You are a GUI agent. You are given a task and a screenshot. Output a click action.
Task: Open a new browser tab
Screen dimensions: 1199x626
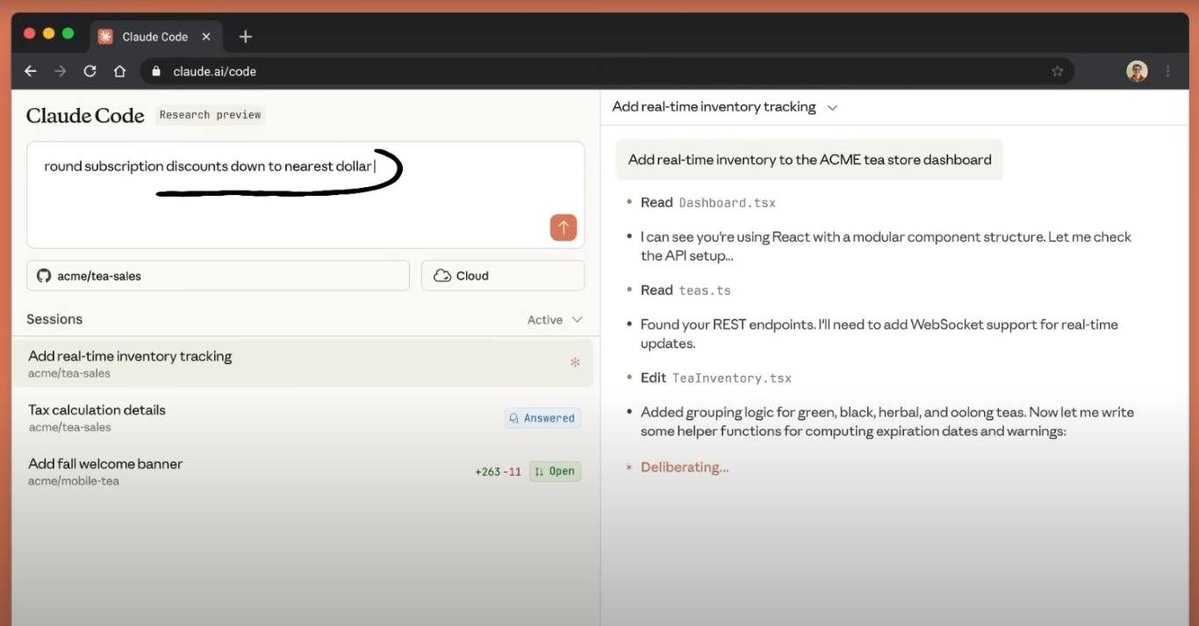coord(245,37)
